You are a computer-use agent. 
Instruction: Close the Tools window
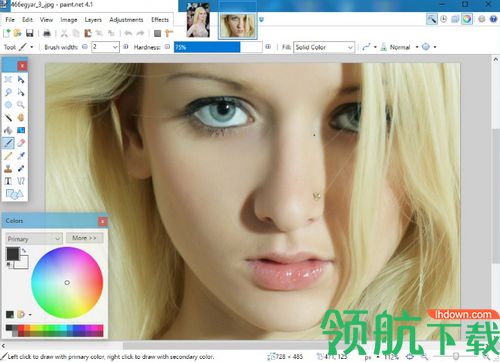click(x=22, y=66)
